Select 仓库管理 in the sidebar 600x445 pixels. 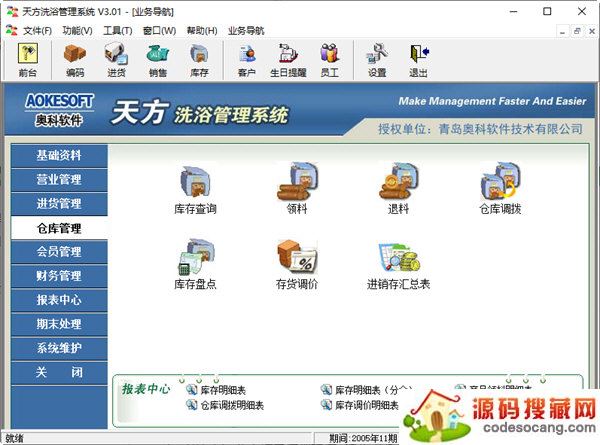(59, 228)
